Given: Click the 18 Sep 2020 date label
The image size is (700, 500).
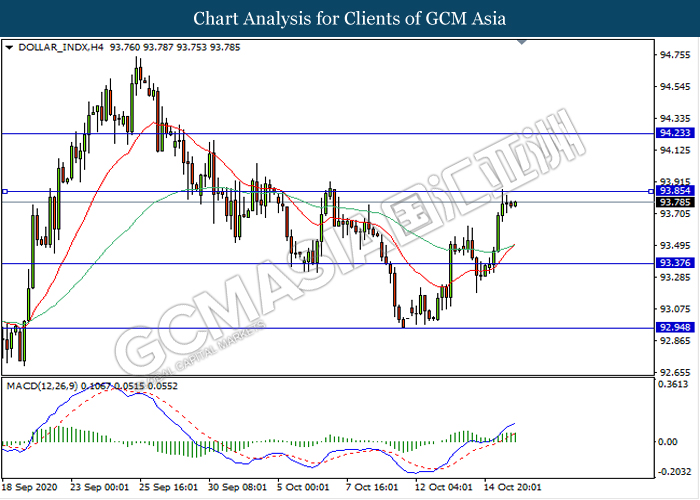Looking at the screenshot, I should tap(29, 487).
